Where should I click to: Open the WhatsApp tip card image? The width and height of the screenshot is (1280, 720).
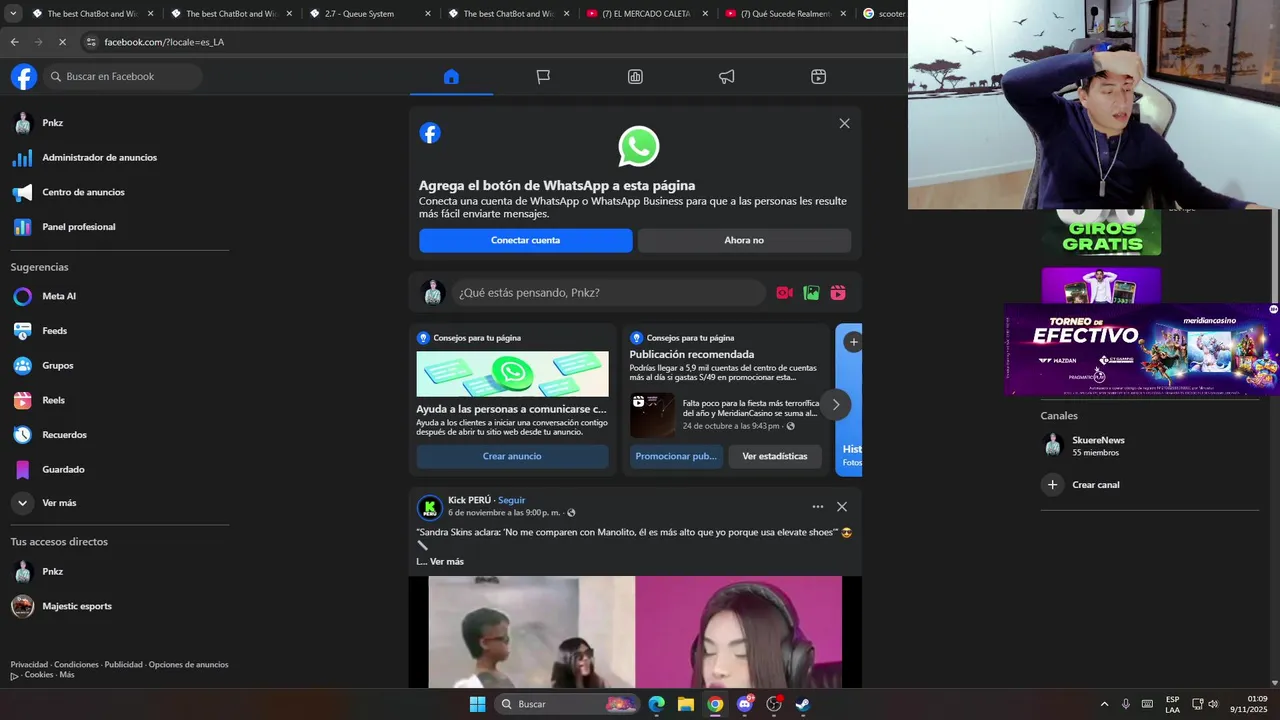coord(512,374)
